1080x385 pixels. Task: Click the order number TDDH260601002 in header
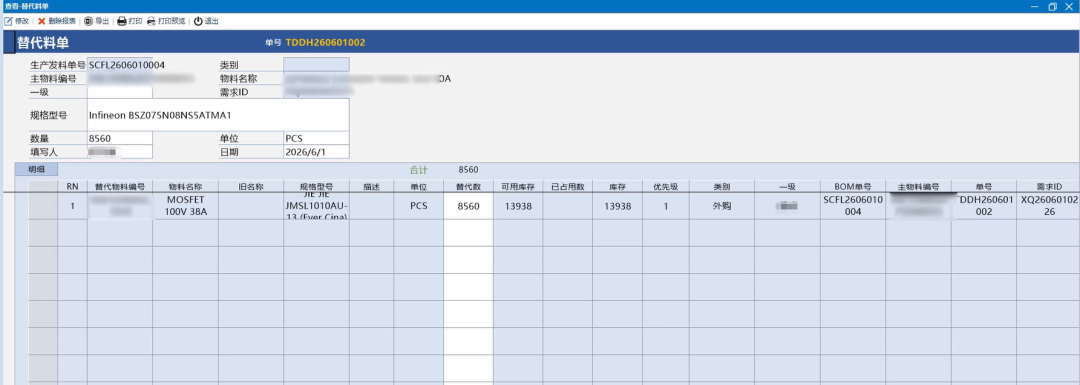[x=325, y=42]
